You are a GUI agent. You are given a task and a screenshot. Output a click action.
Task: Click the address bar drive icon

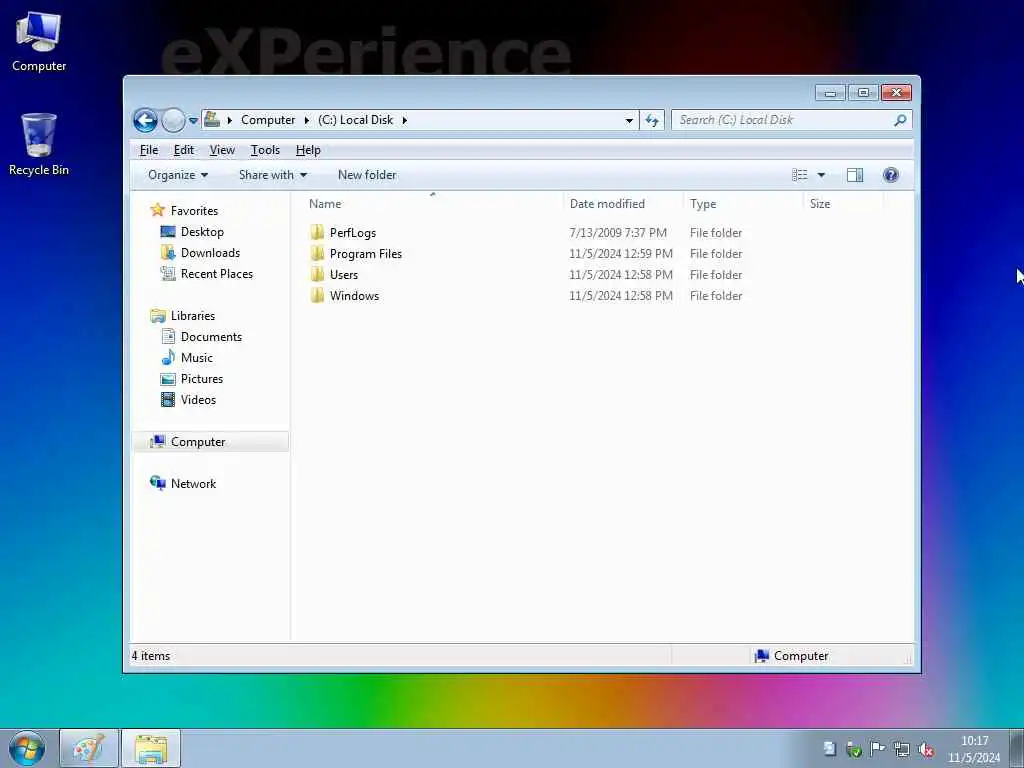coord(212,120)
